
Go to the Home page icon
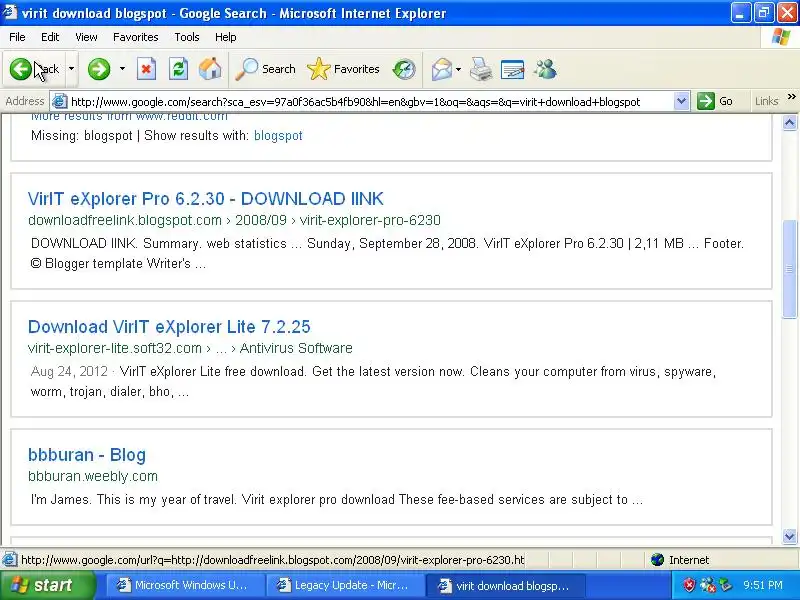(210, 69)
